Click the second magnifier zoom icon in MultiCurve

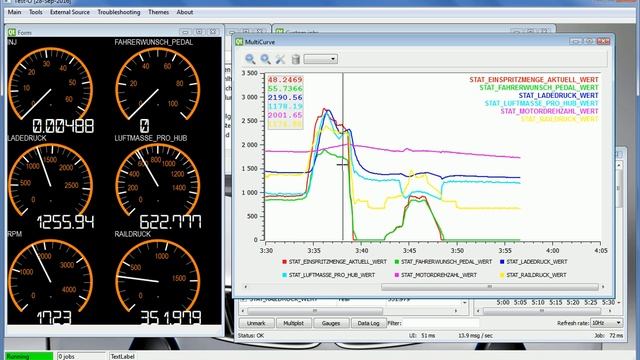pyautogui.click(x=266, y=59)
